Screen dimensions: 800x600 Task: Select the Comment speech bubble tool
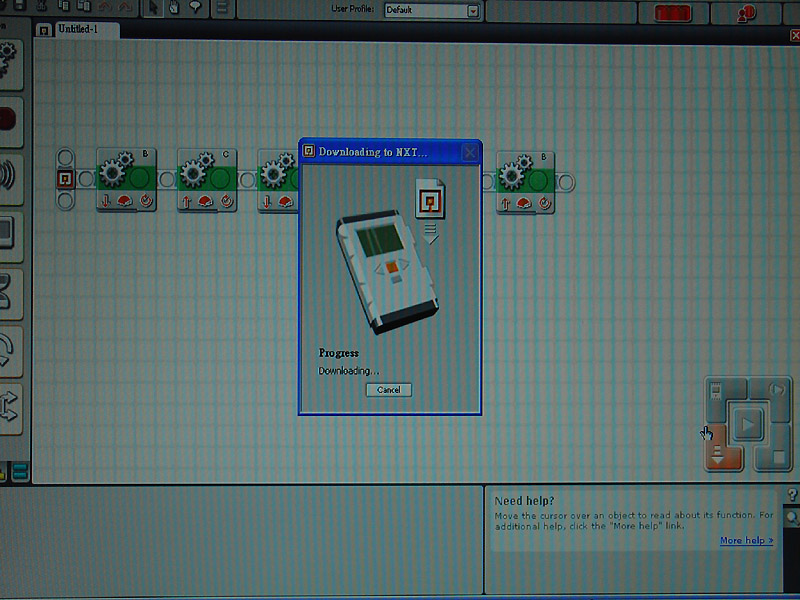195,7
